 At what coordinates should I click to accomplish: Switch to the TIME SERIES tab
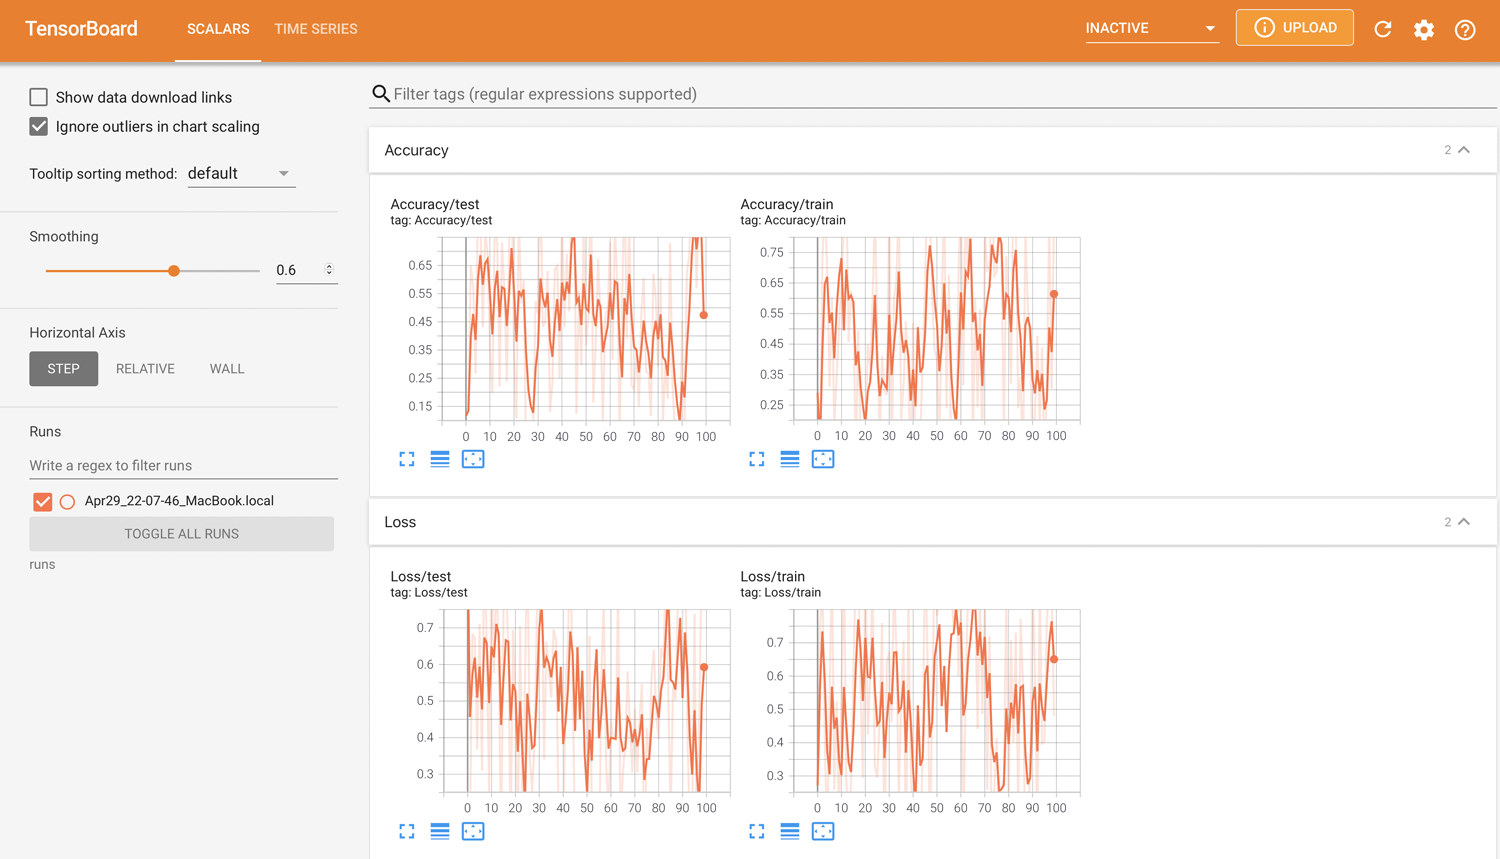[315, 29]
